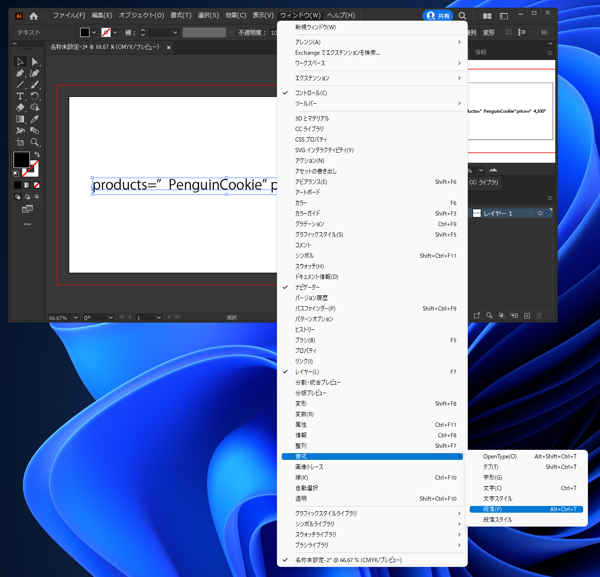This screenshot has width=600, height=577.
Task: Select the Direct Selection tool
Action: pos(34,62)
